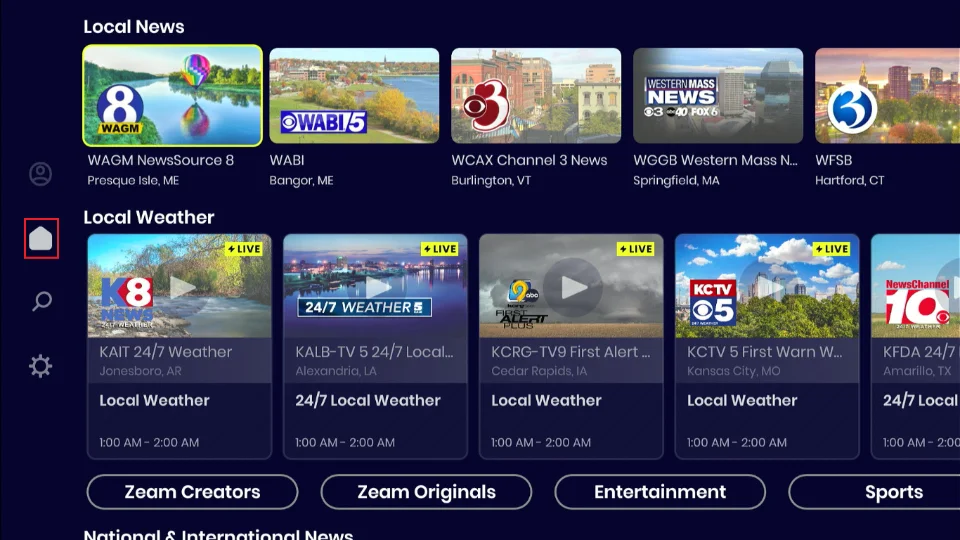
Task: Open WAGM NewsSource 8 thumbnail
Action: tap(173, 96)
